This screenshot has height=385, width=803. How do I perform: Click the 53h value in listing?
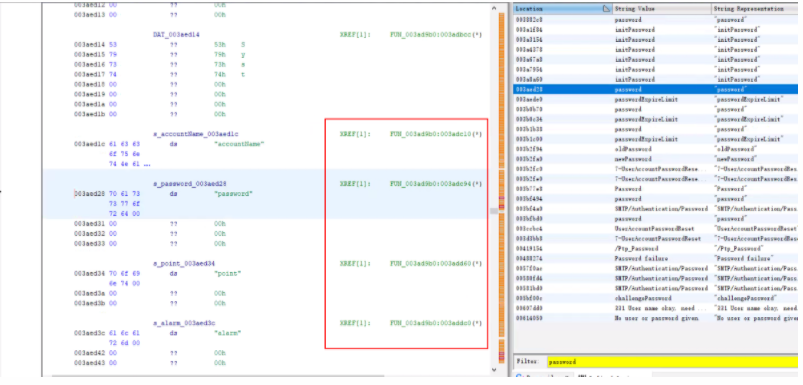click(x=220, y=45)
